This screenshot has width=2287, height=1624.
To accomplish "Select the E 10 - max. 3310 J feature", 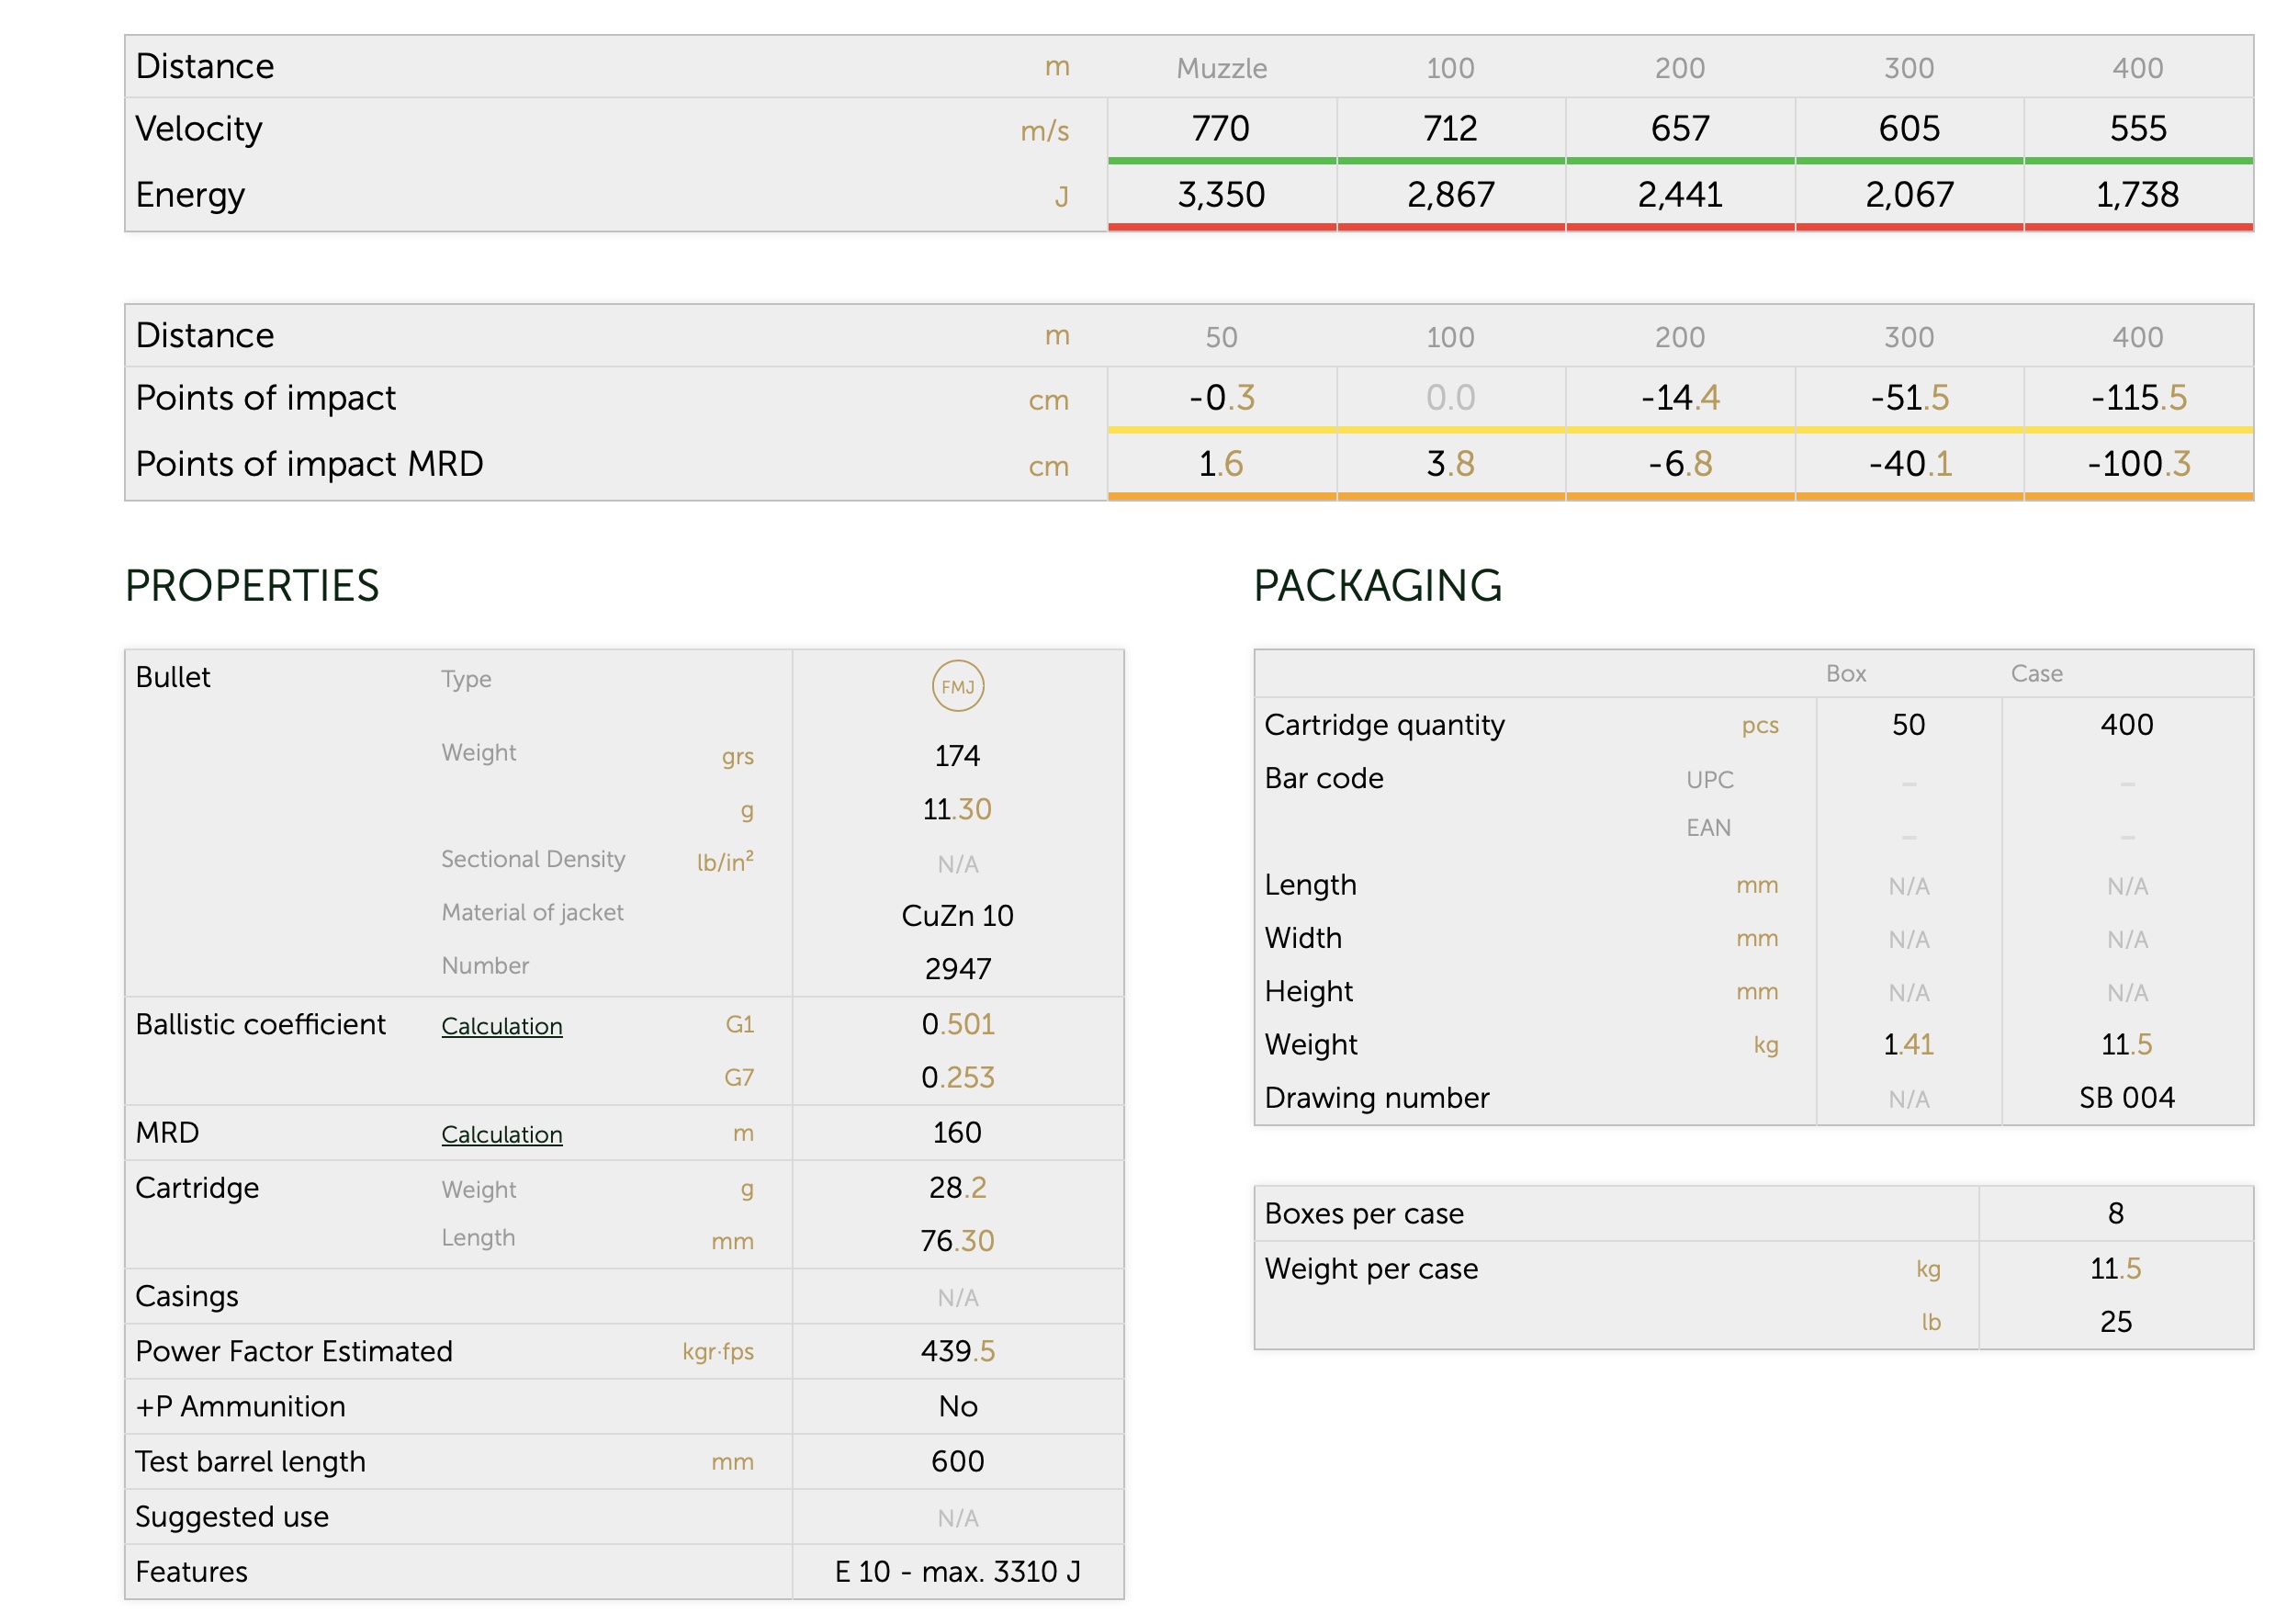I will coord(957,1572).
